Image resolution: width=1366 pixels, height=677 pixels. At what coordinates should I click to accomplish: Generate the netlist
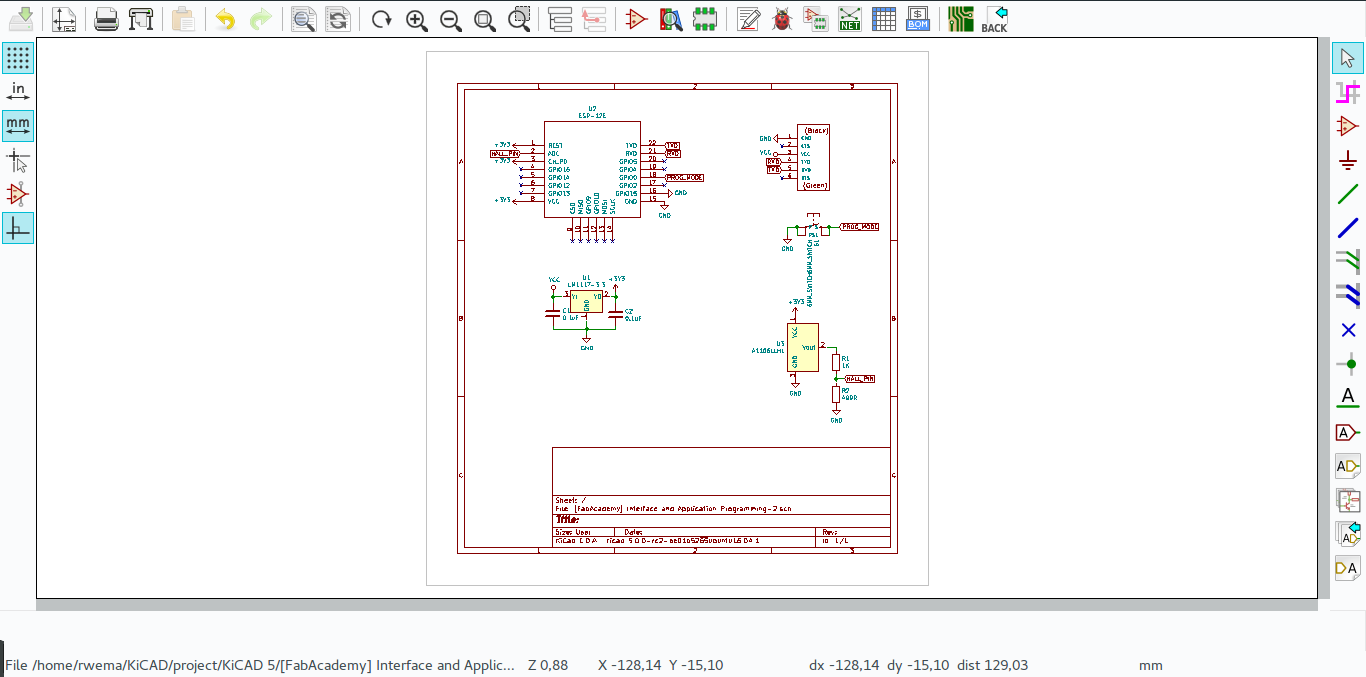click(849, 18)
